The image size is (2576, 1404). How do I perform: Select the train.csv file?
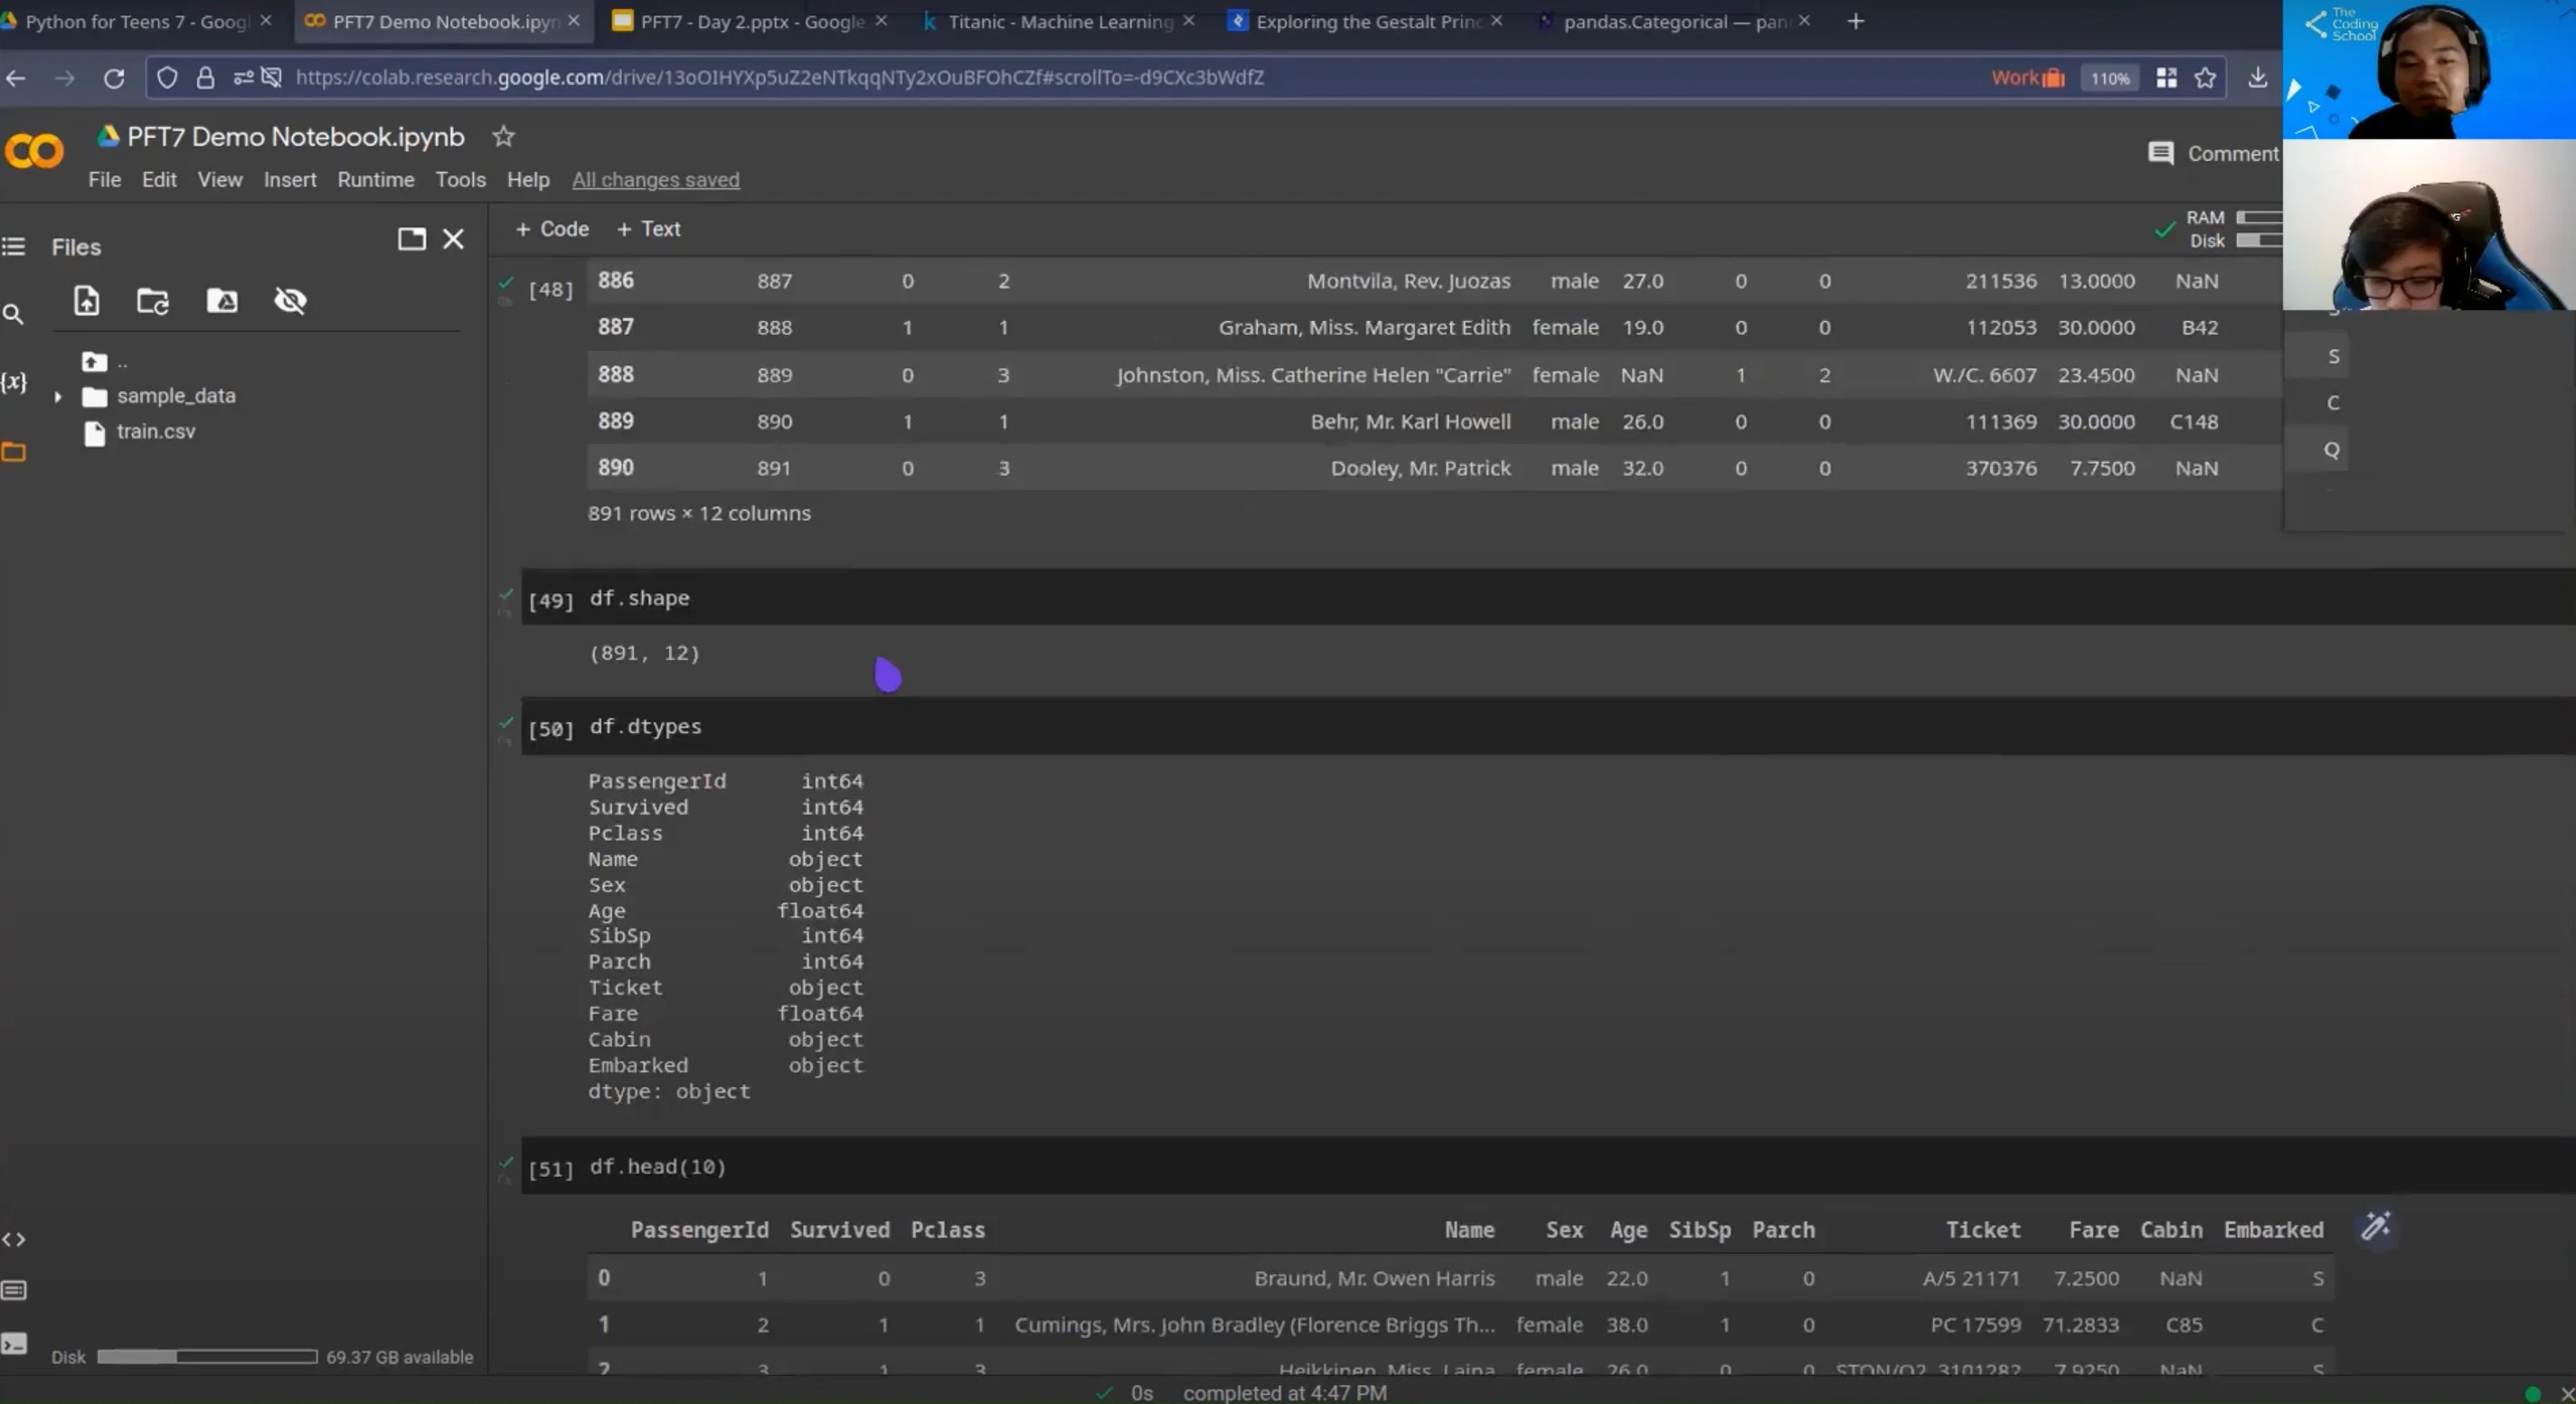pos(155,432)
